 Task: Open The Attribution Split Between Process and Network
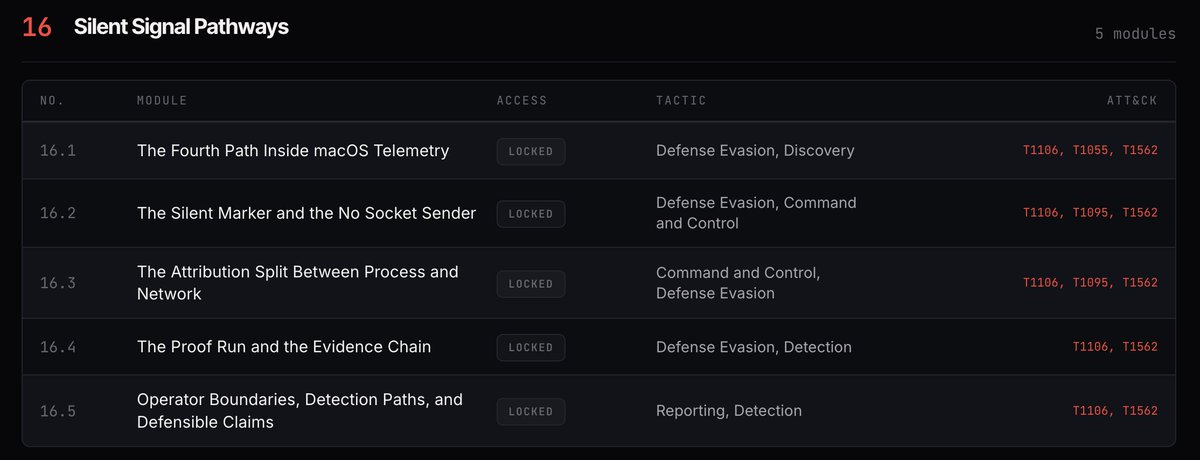(298, 283)
